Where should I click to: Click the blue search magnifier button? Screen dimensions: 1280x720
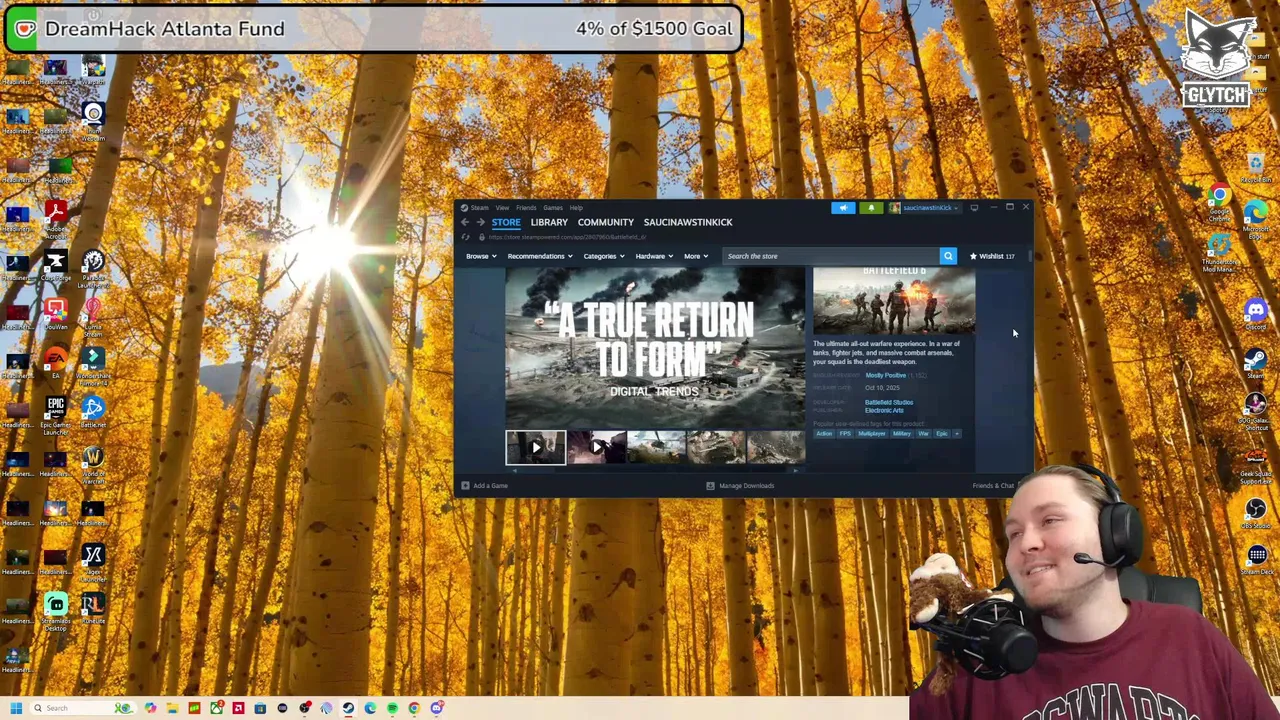[x=948, y=256]
